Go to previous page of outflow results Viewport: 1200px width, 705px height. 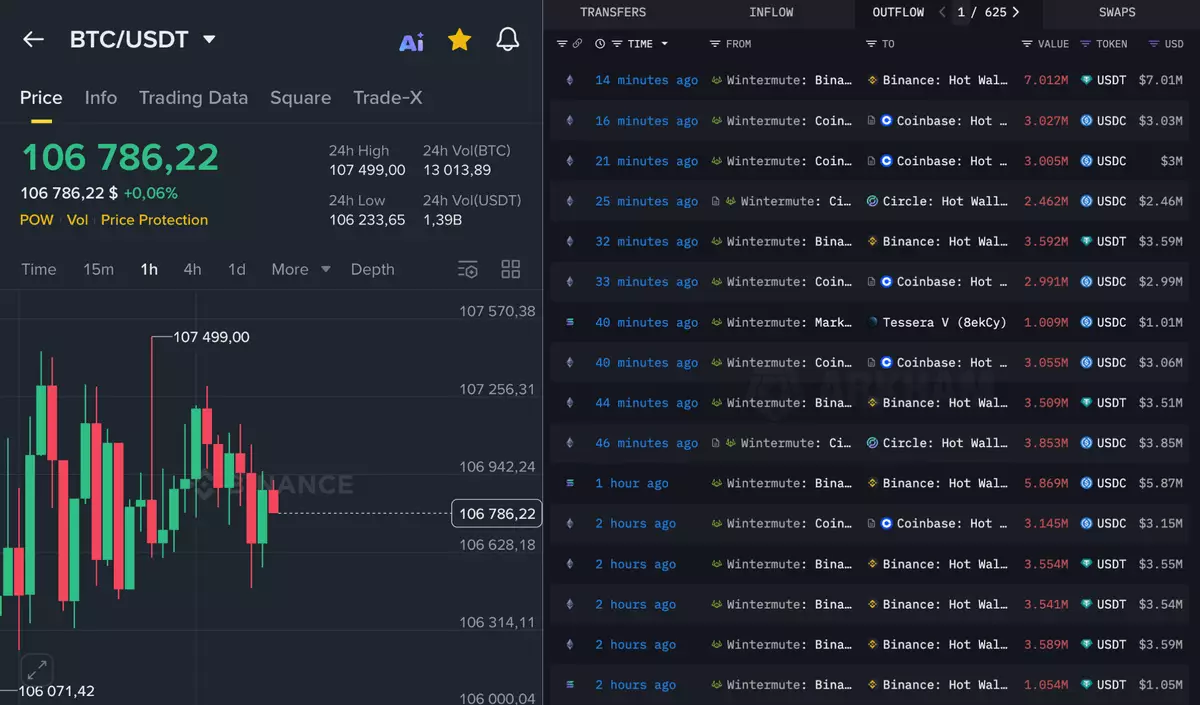point(942,12)
